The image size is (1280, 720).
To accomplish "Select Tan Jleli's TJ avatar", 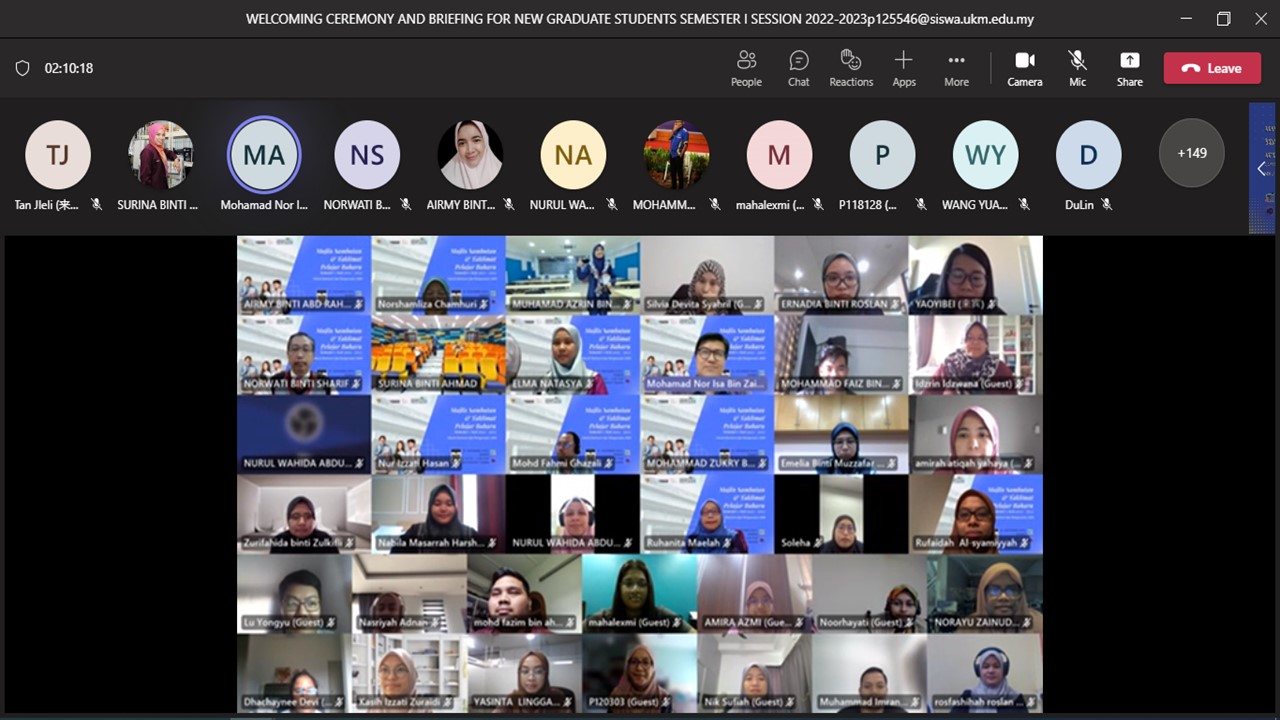I will click(58, 155).
